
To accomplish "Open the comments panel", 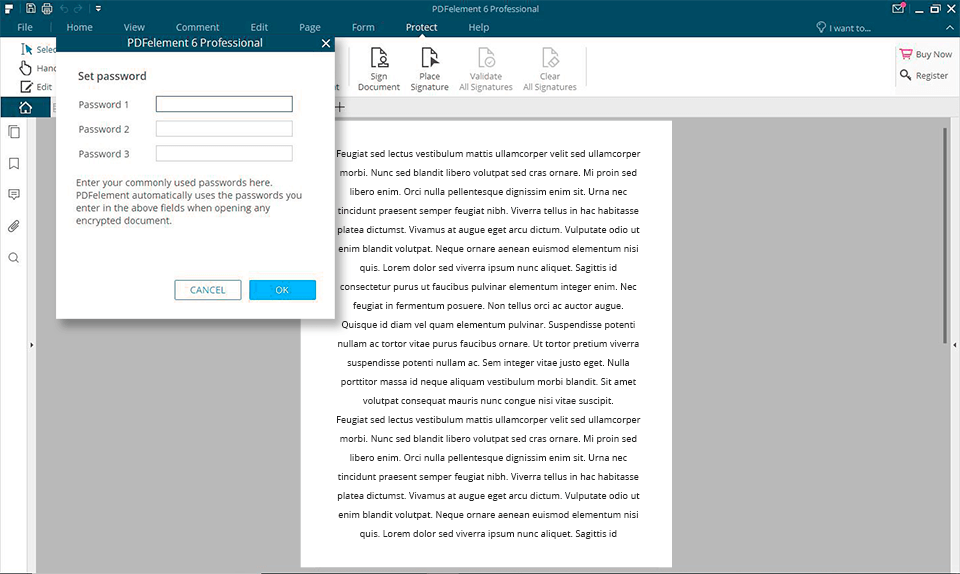I will [14, 195].
